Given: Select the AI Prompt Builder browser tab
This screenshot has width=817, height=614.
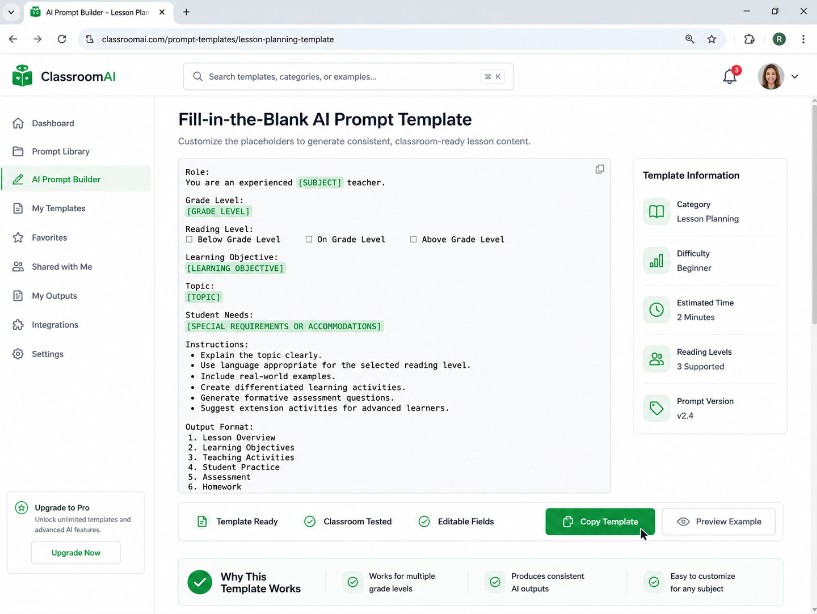Looking at the screenshot, I should coord(97,12).
